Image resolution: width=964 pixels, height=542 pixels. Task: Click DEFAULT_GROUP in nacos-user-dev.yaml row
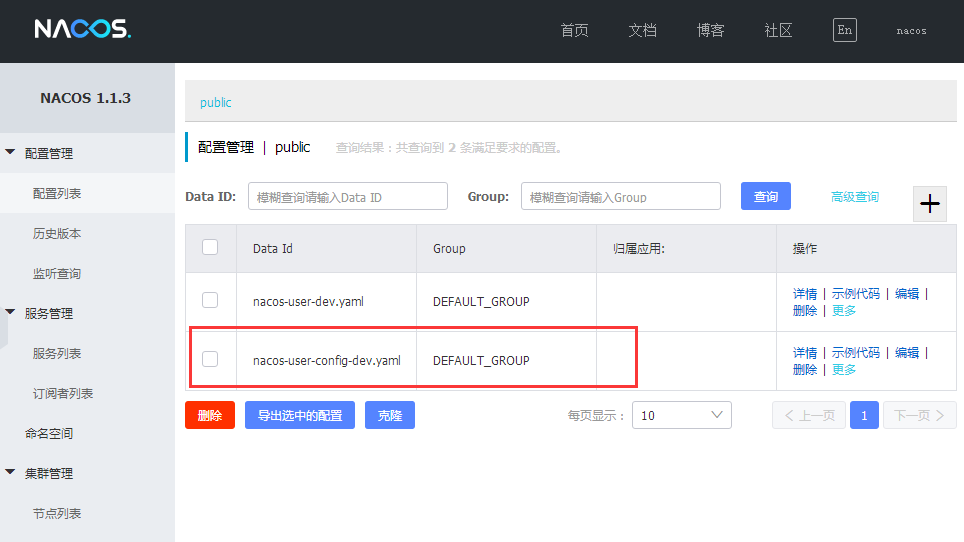[481, 302]
